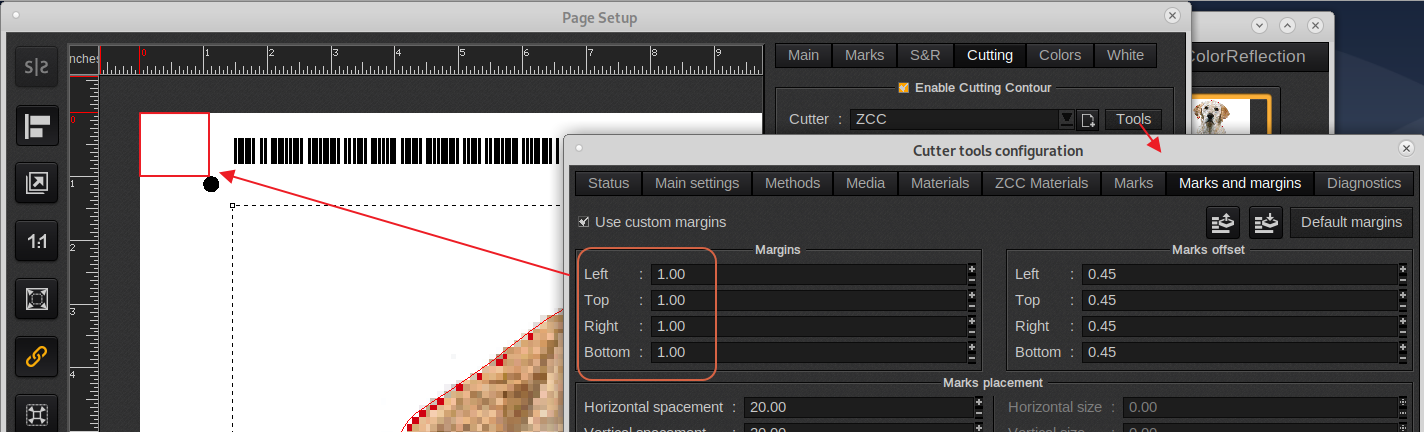This screenshot has width=1424, height=432.
Task: Click the Marks offset Right field
Action: click(x=1238, y=326)
